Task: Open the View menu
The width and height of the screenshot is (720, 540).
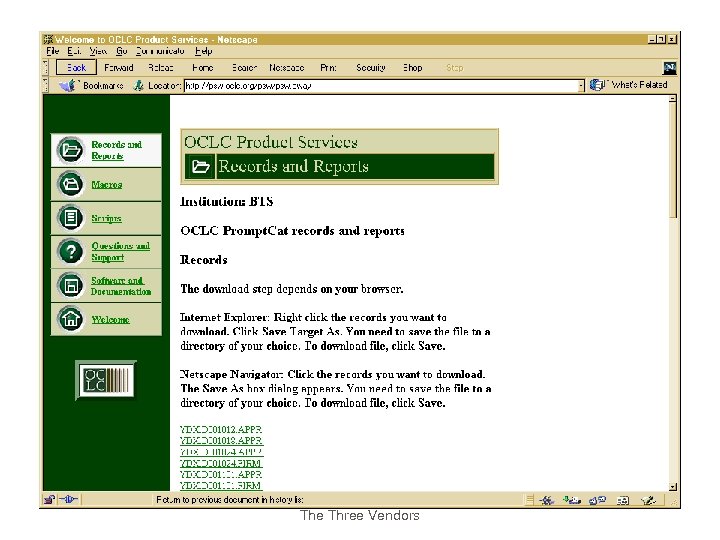Action: 98,51
